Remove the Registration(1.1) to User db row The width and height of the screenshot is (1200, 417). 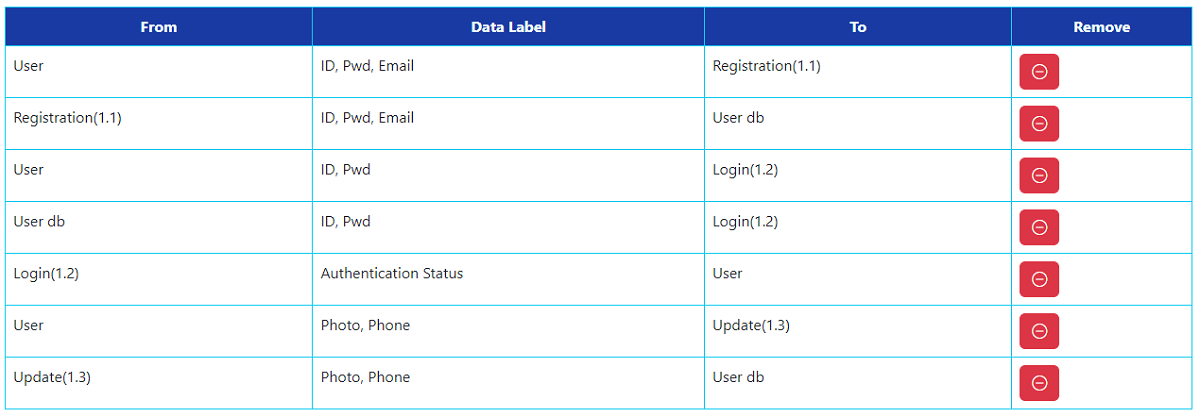point(1039,124)
